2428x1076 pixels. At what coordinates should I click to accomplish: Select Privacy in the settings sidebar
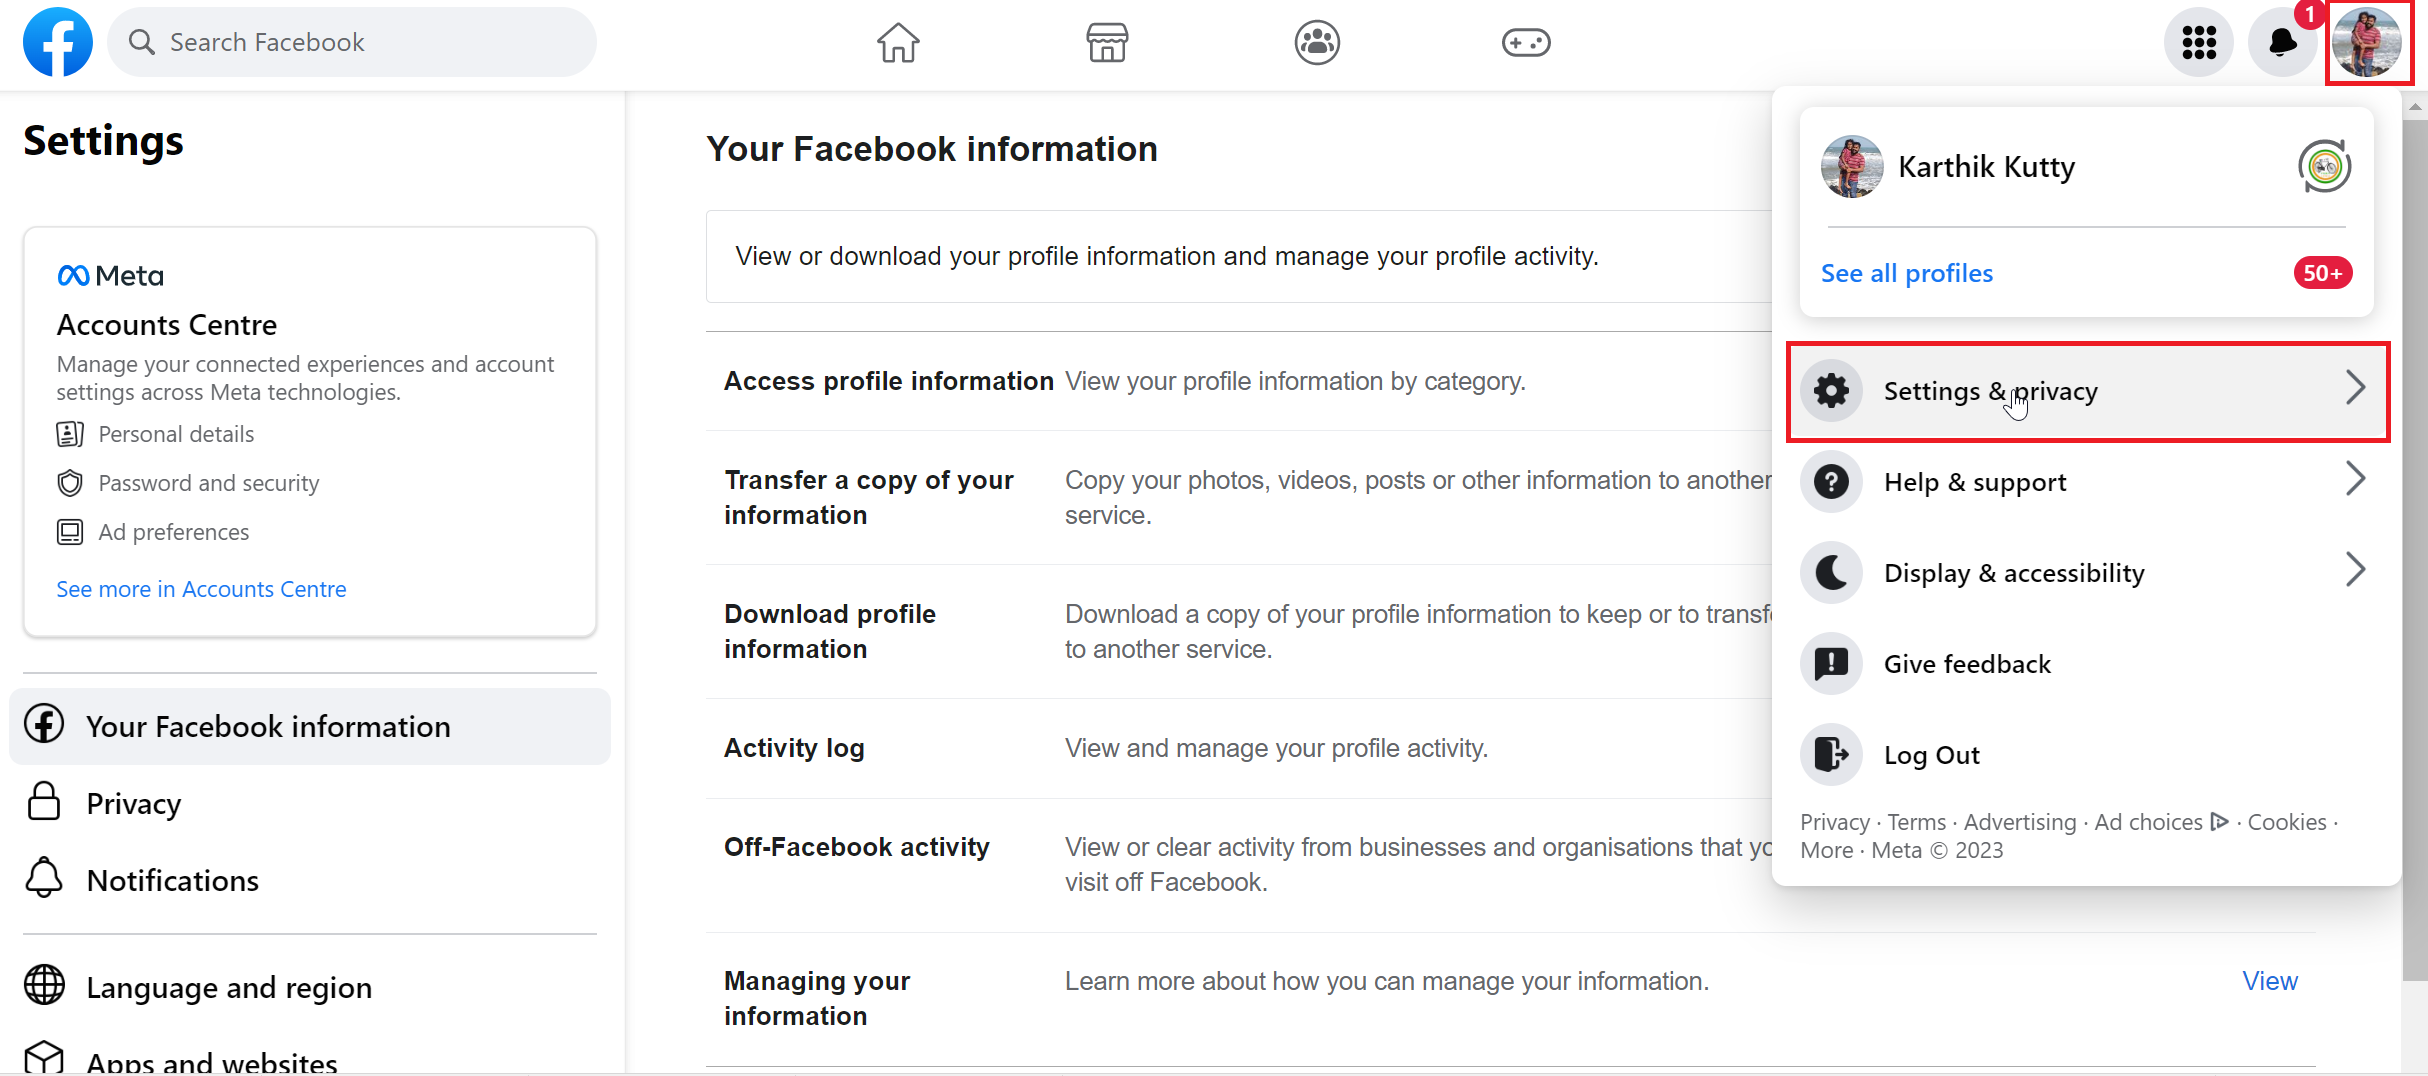pos(134,802)
